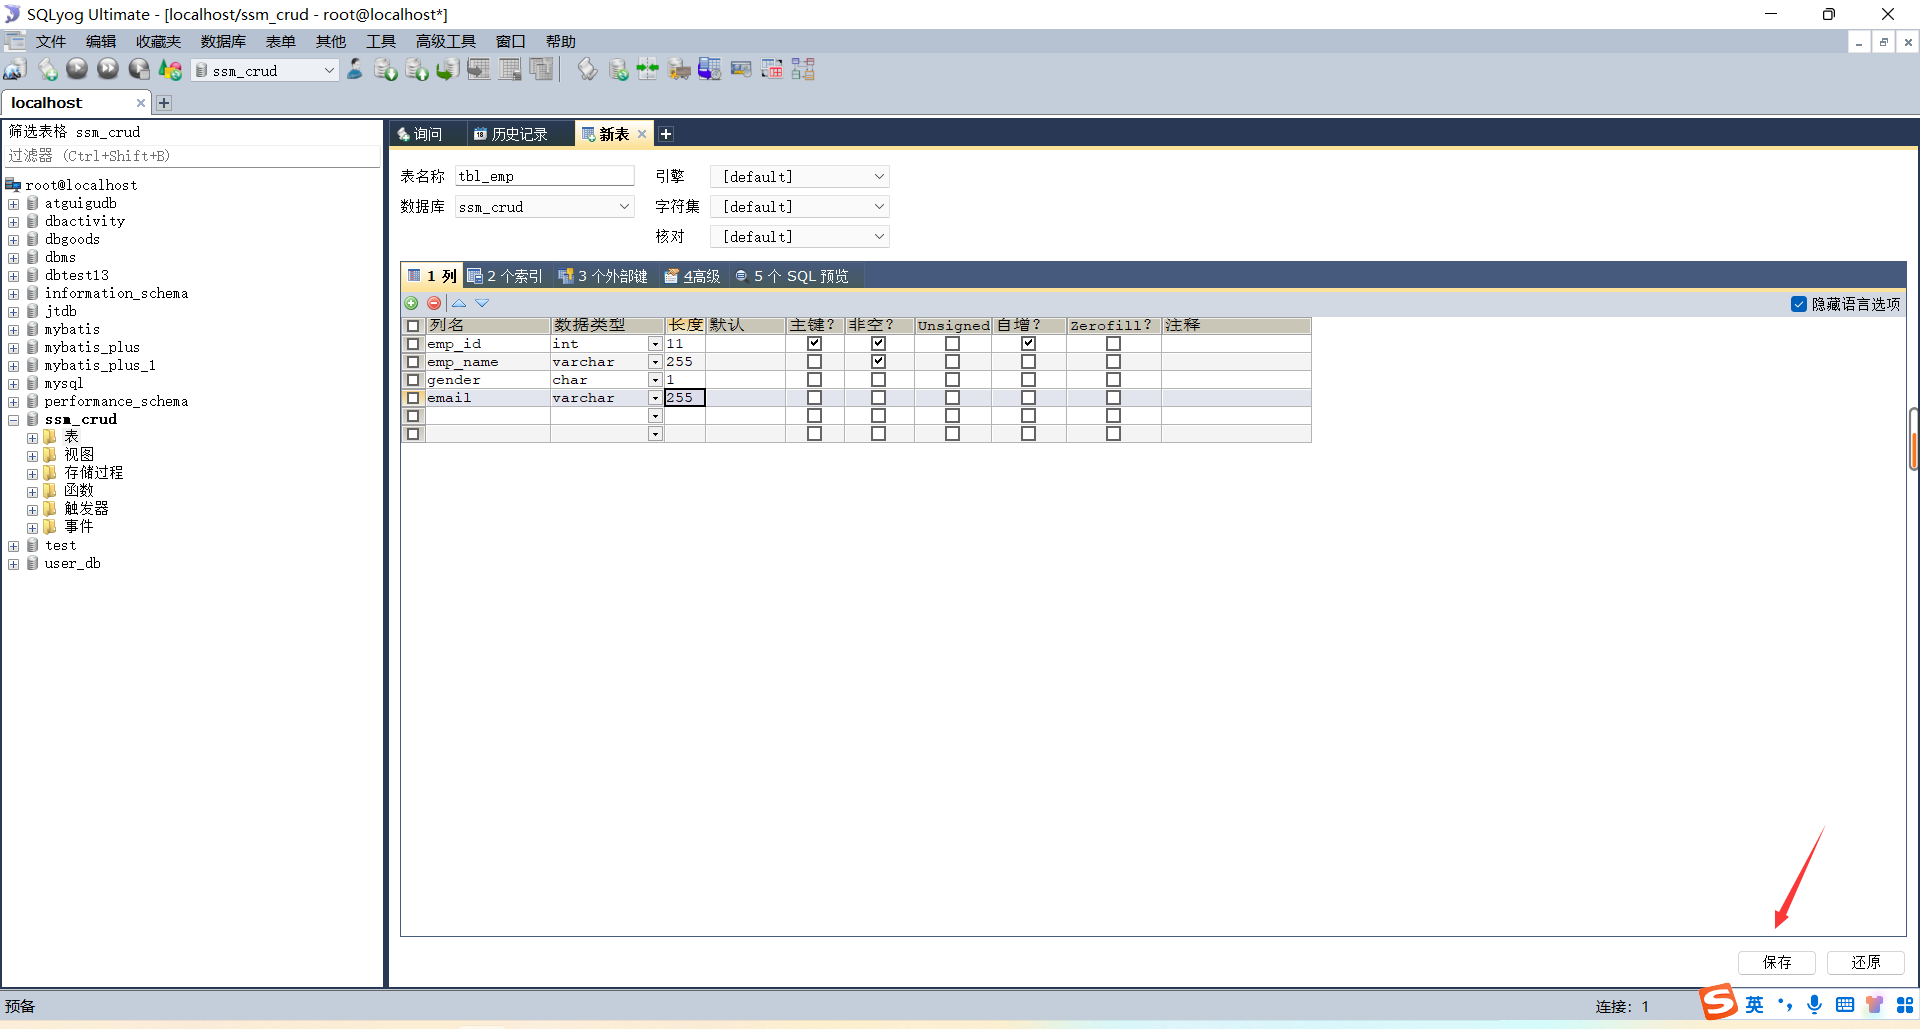Open schema synchronization tool icon

(618, 69)
